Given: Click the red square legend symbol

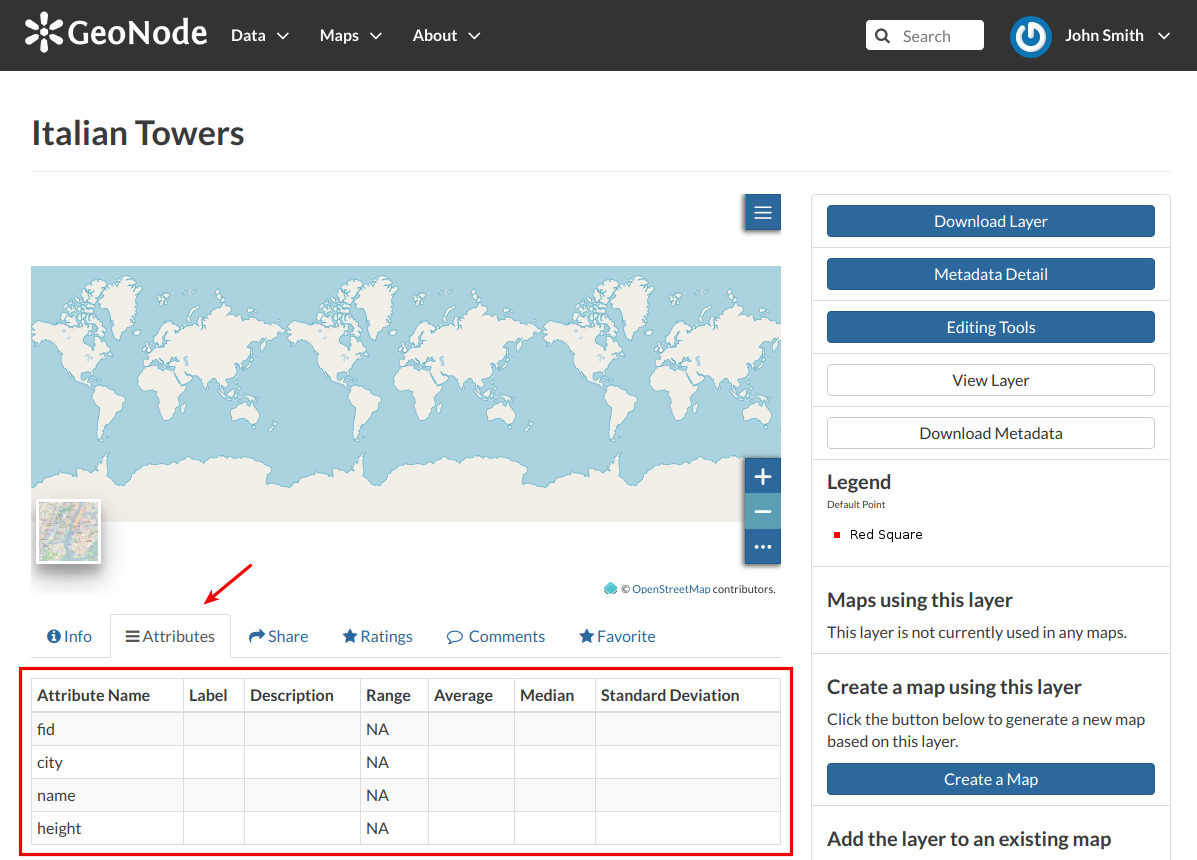Looking at the screenshot, I should tap(837, 535).
